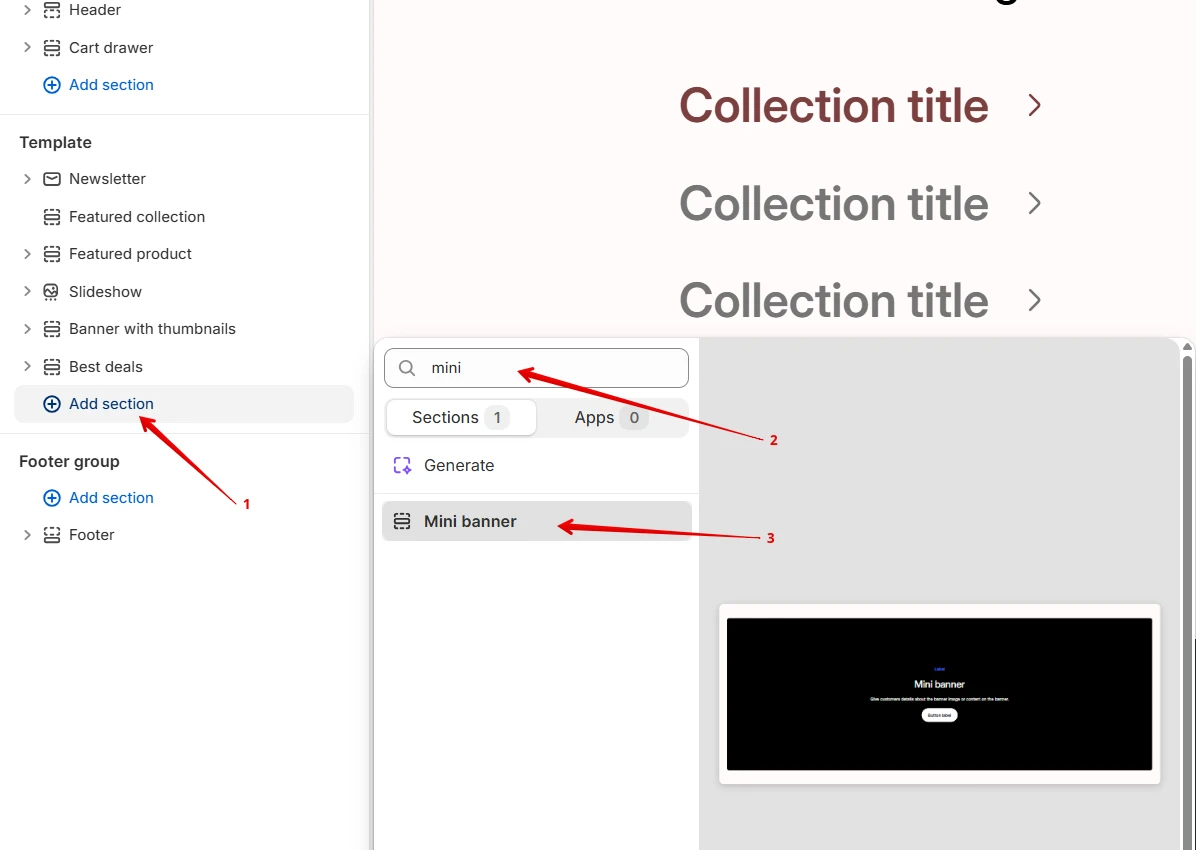Expand the Cart drawer section
1196x850 pixels.
[27, 47]
